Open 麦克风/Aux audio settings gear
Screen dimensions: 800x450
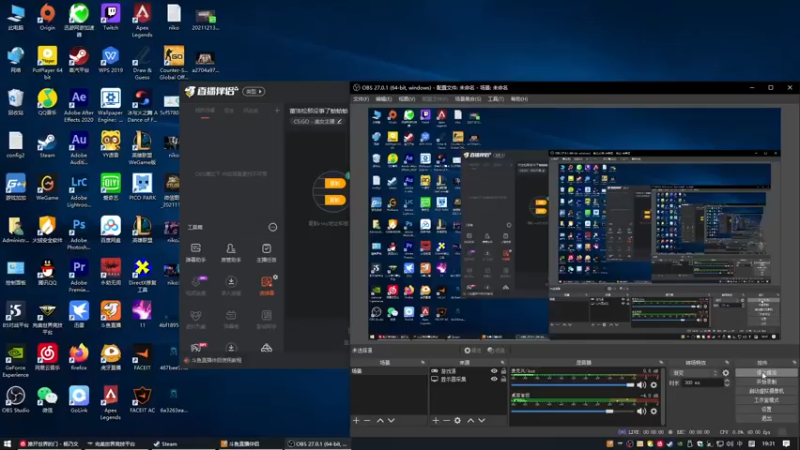point(654,385)
